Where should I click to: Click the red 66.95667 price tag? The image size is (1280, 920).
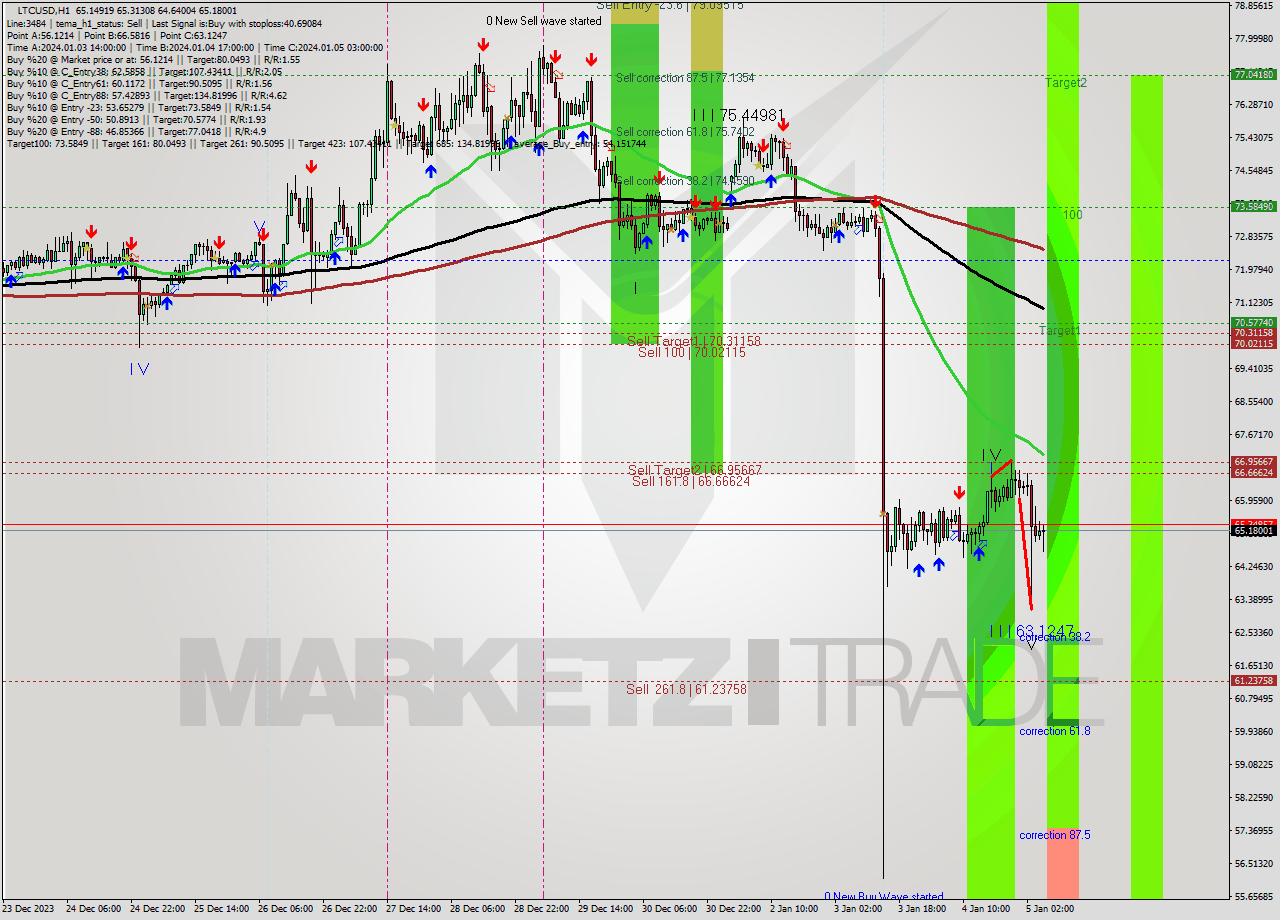pos(1254,462)
